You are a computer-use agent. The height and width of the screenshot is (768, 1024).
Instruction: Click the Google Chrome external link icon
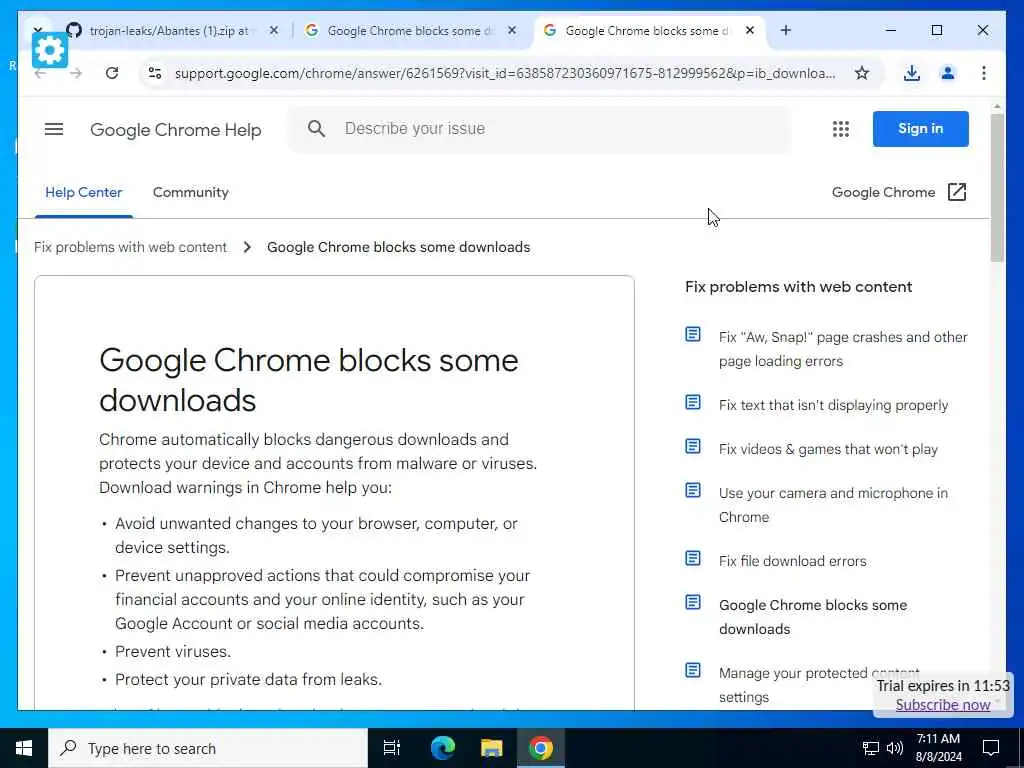point(957,192)
